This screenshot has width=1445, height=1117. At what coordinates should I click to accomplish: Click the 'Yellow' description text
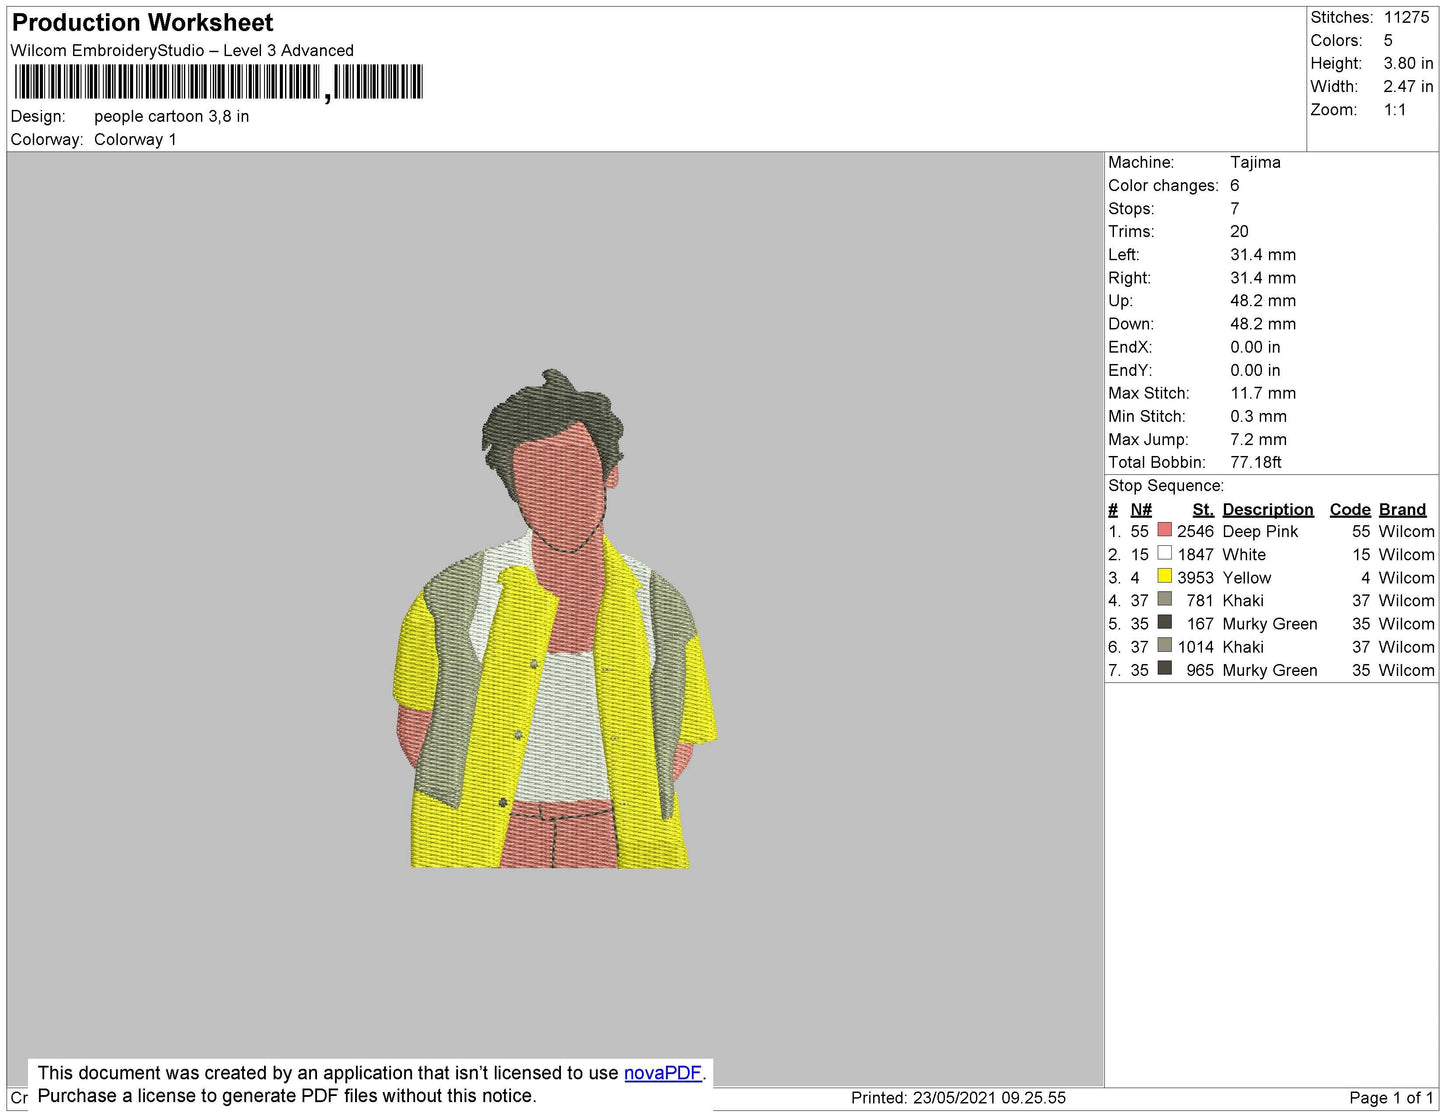(1247, 578)
